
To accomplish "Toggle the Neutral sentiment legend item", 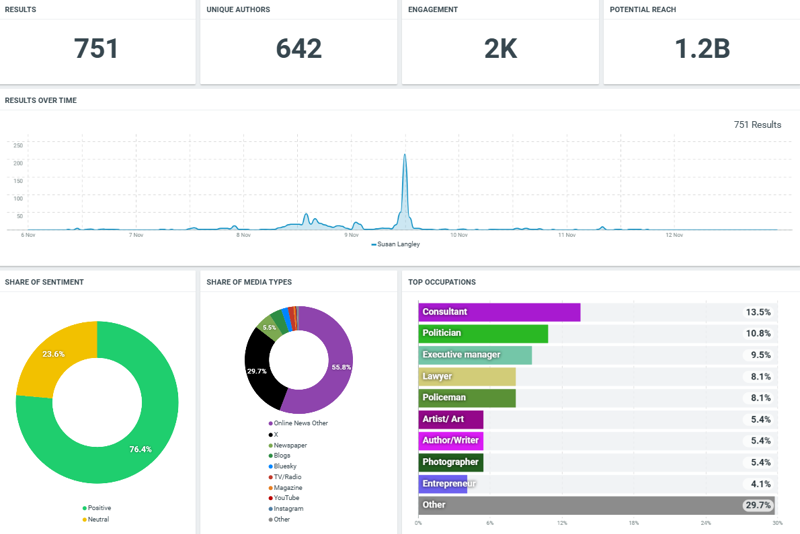I will [x=97, y=519].
